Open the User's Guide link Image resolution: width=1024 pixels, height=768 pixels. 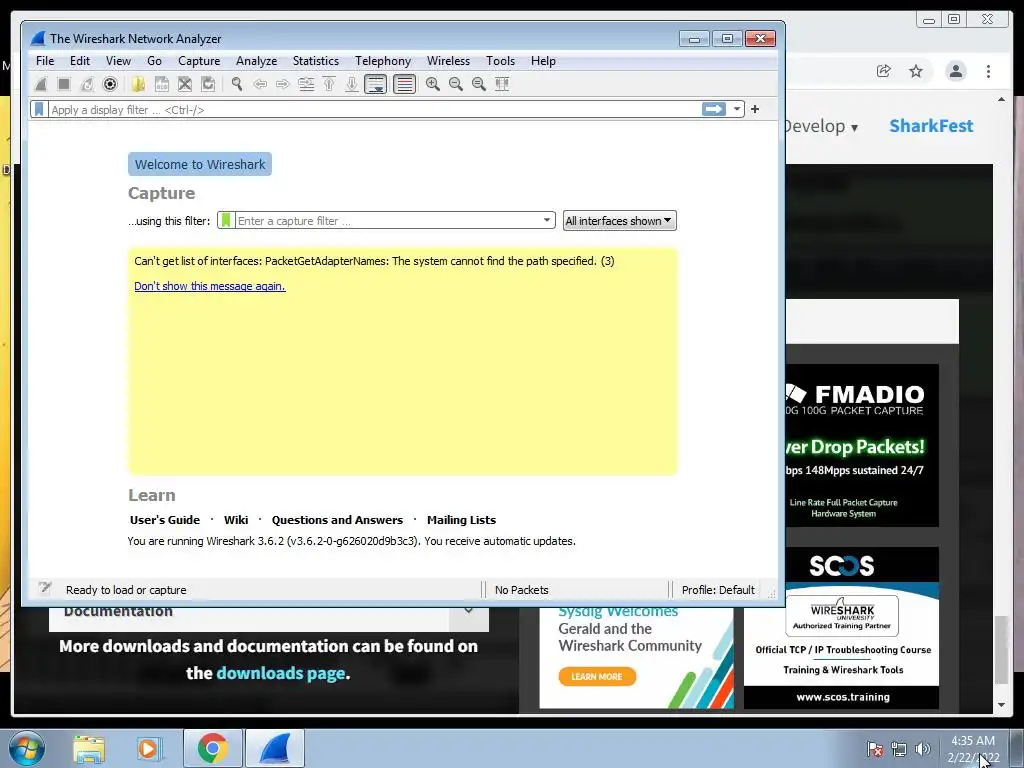click(165, 520)
